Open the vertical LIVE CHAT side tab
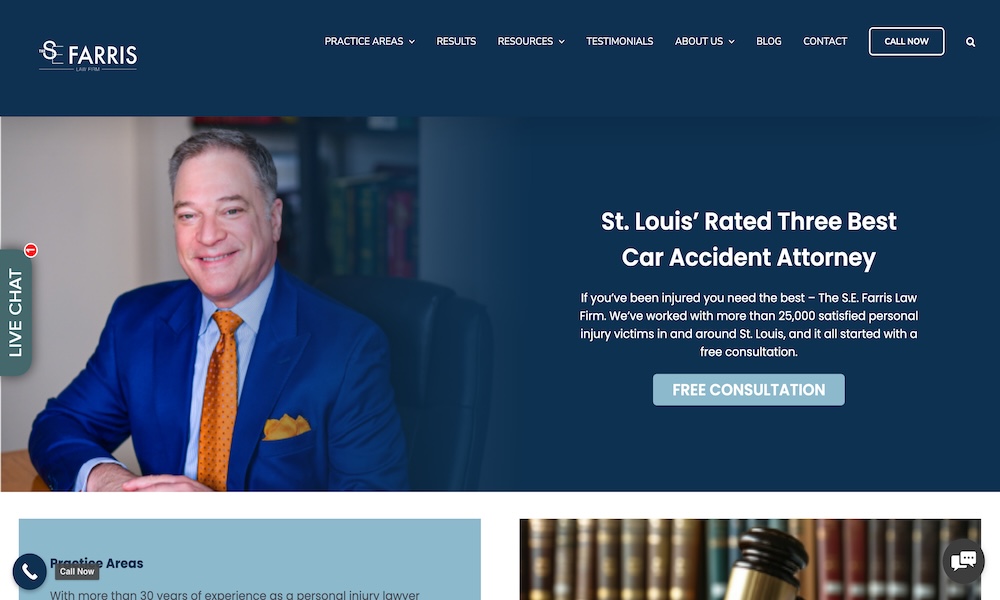 coord(15,312)
